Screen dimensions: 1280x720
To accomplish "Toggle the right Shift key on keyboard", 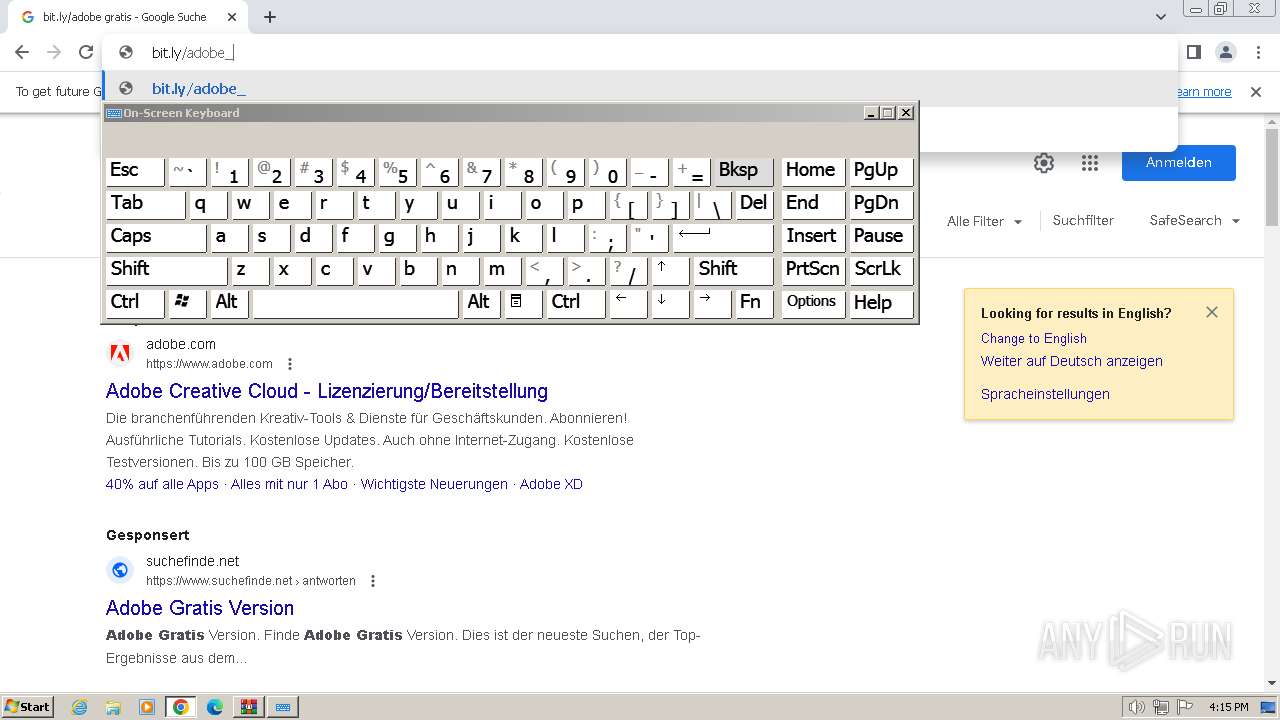I will (x=733, y=269).
